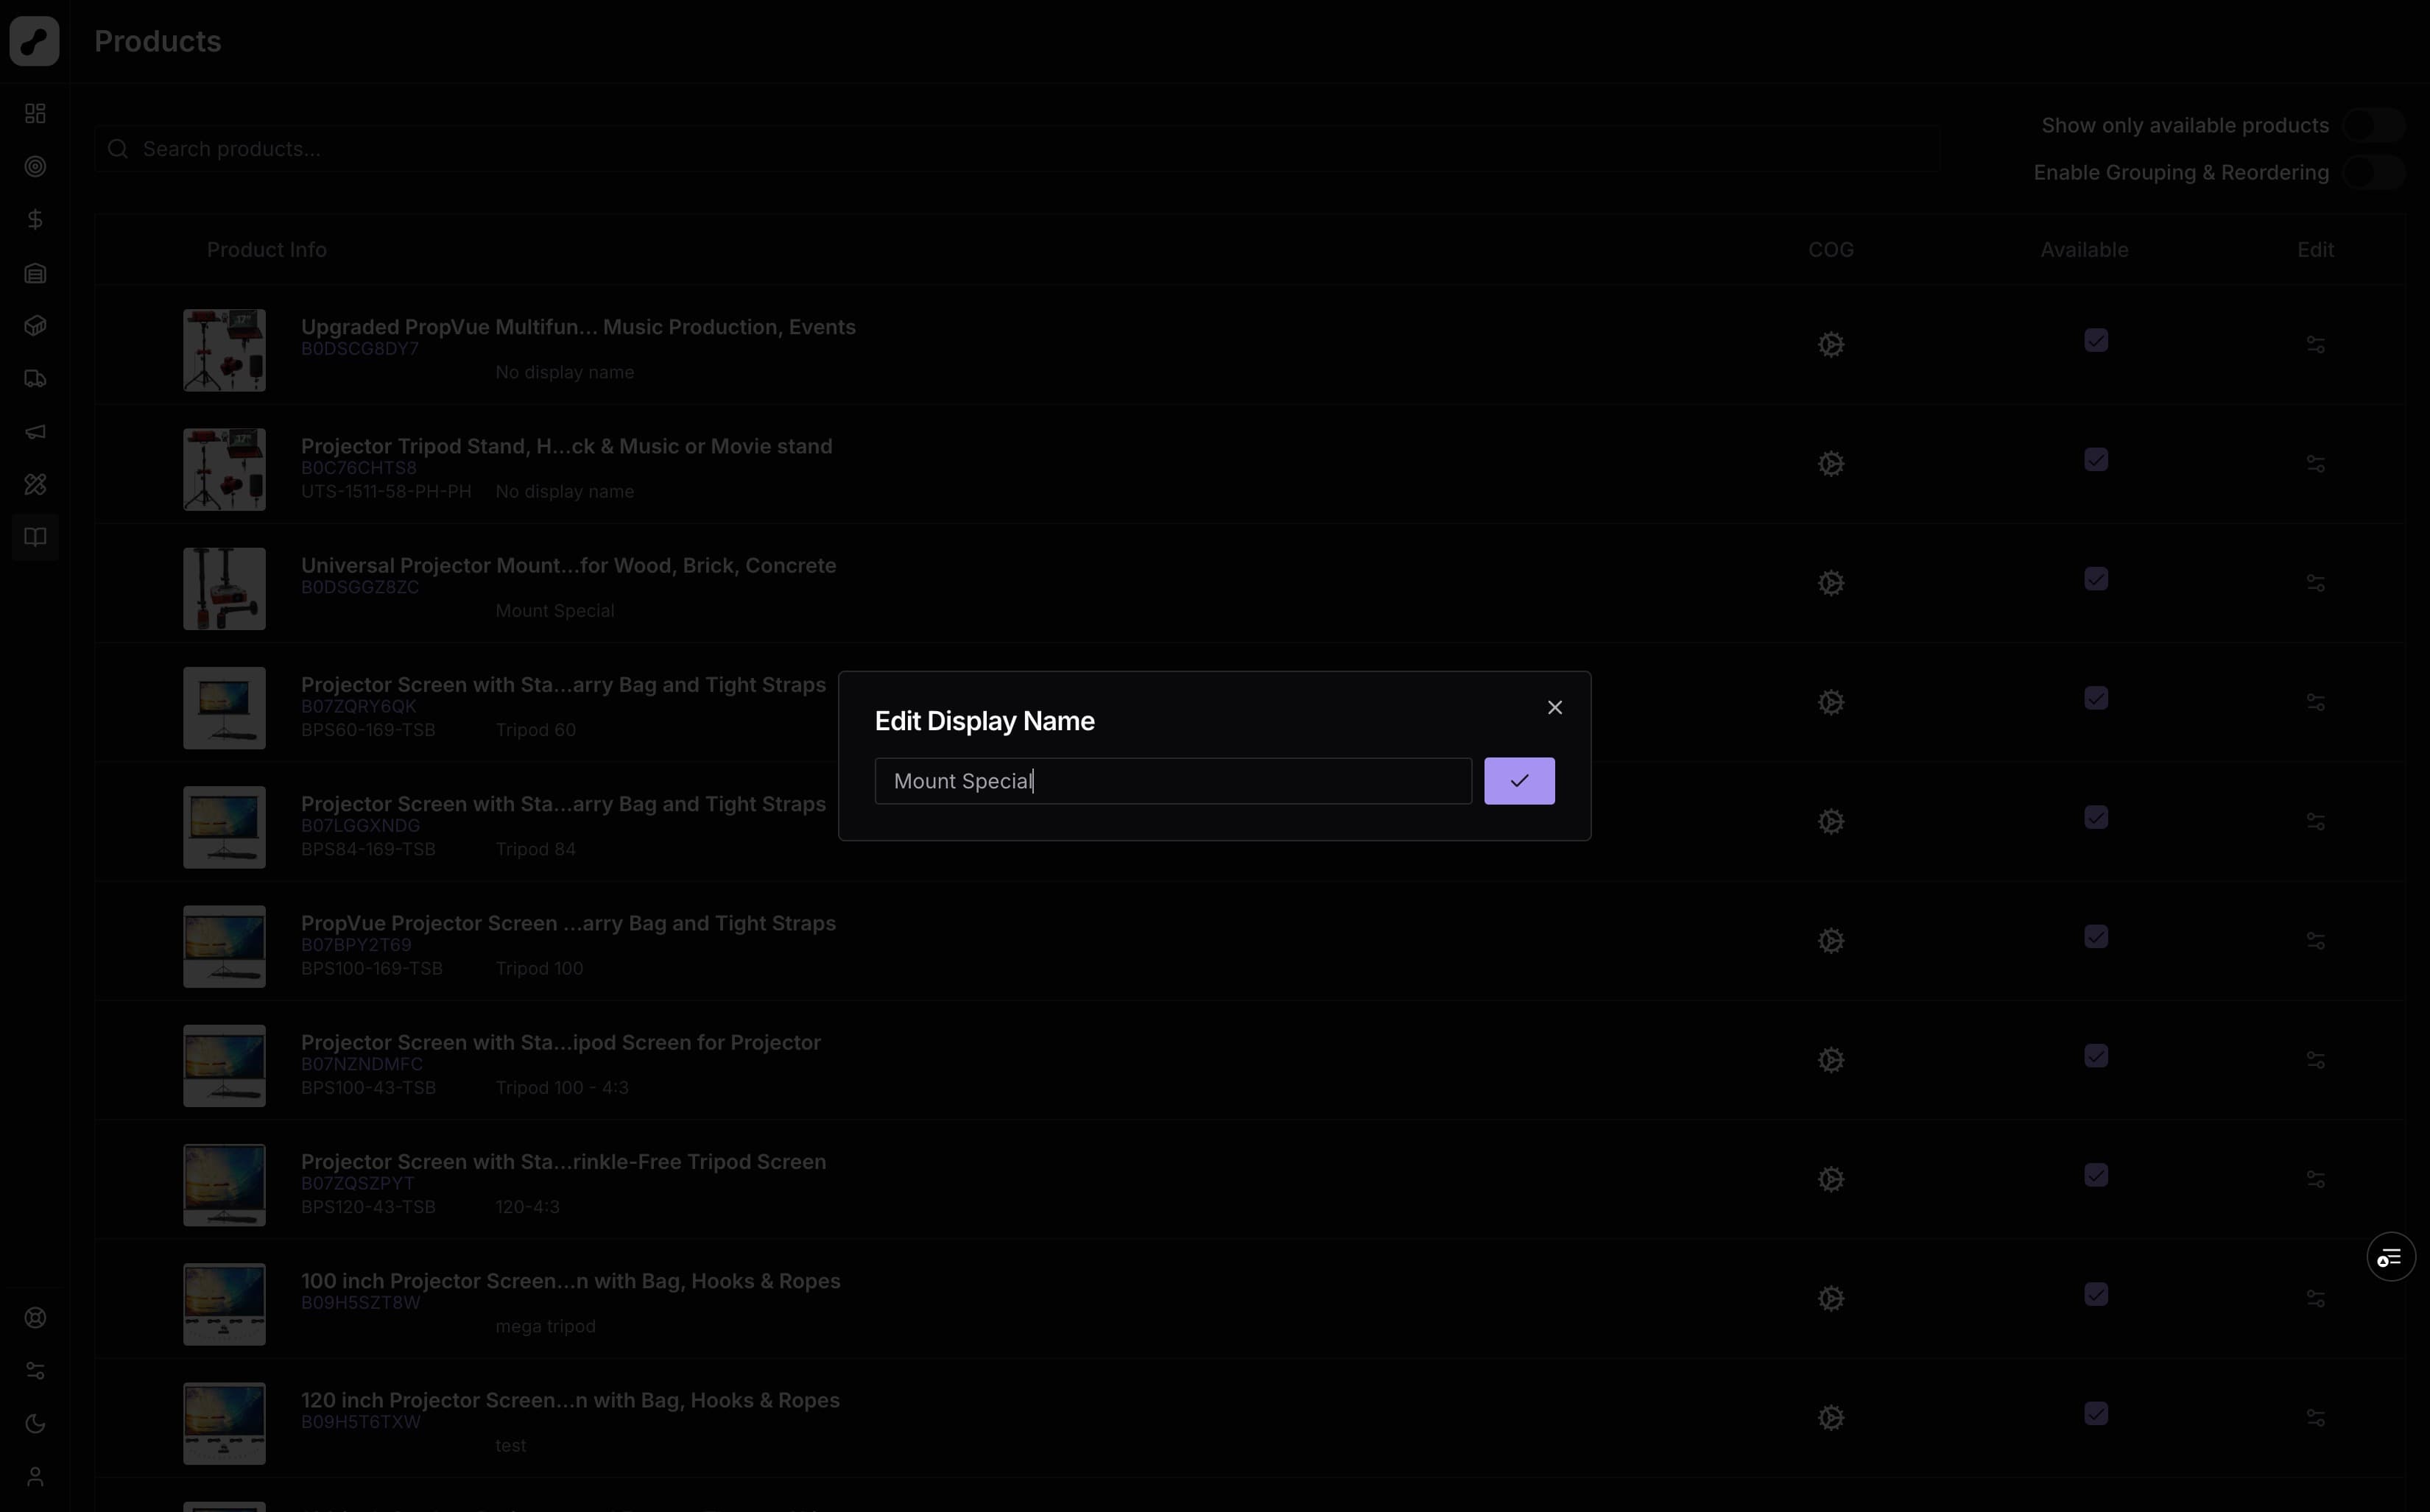
Task: Click SKU text "UTS-1511-58-PH-PH"
Action: coord(386,492)
